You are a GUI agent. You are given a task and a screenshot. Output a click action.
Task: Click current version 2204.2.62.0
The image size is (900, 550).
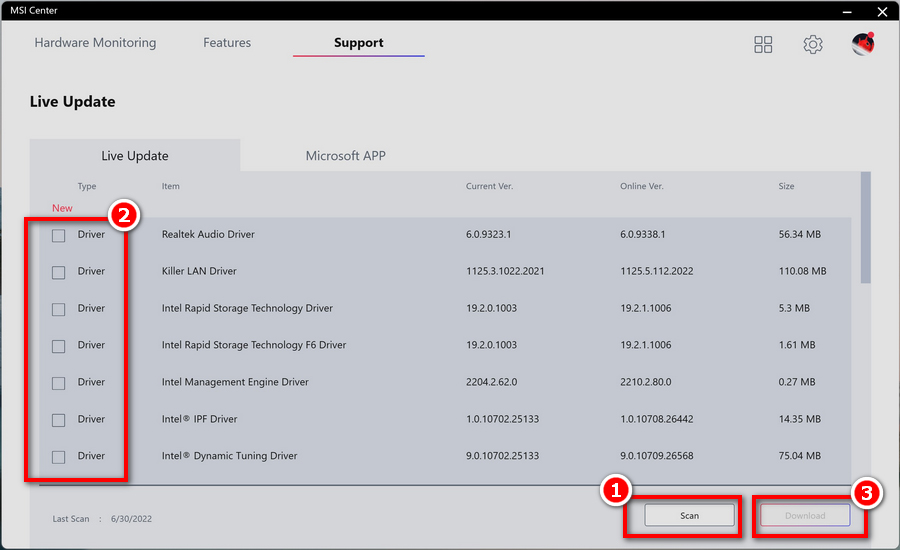[x=491, y=382]
